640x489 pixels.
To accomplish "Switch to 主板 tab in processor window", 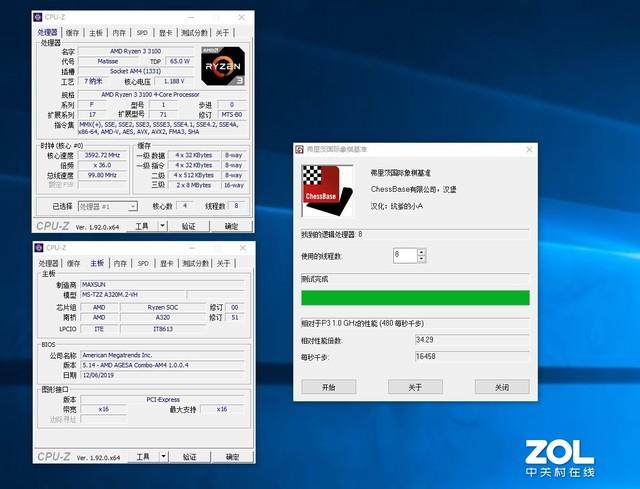I will [x=96, y=33].
